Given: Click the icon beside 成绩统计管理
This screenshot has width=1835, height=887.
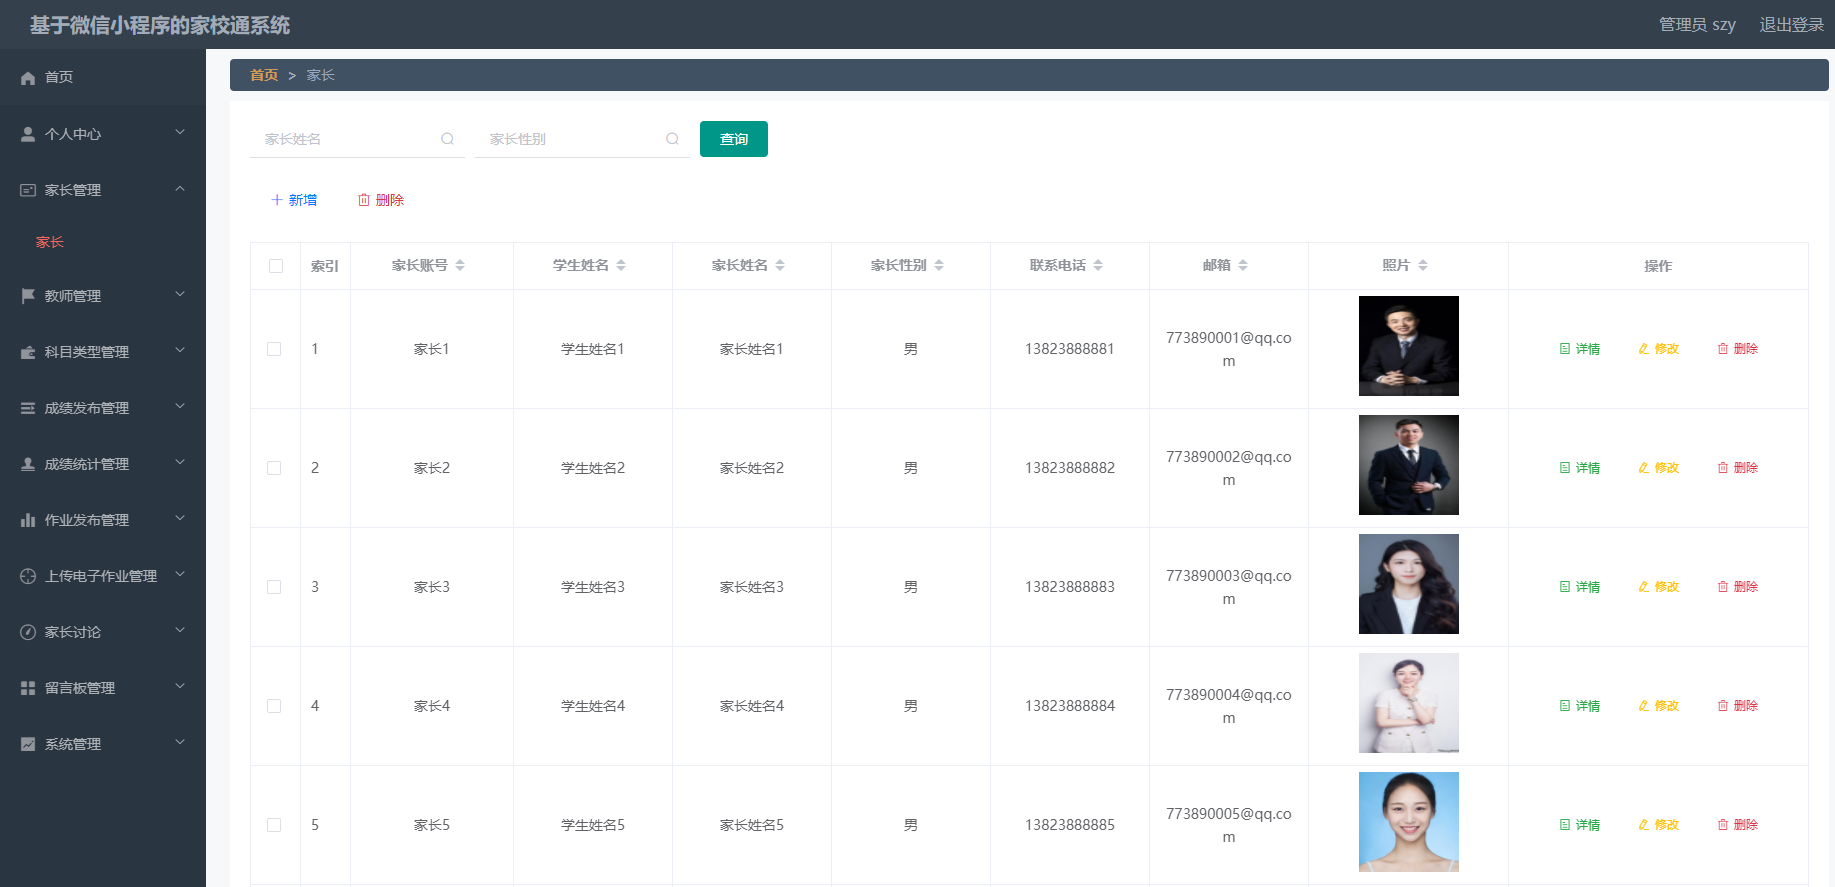Looking at the screenshot, I should tap(28, 464).
